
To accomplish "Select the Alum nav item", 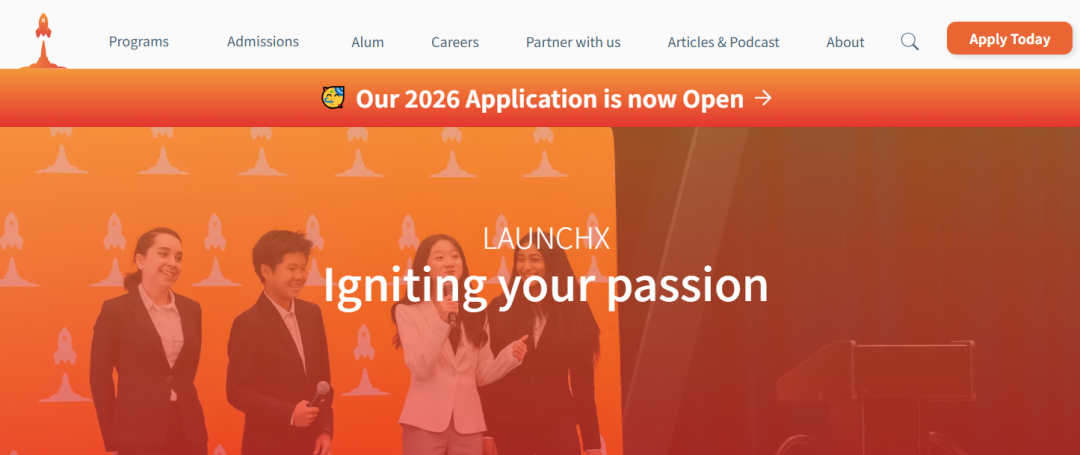I will pyautogui.click(x=368, y=42).
